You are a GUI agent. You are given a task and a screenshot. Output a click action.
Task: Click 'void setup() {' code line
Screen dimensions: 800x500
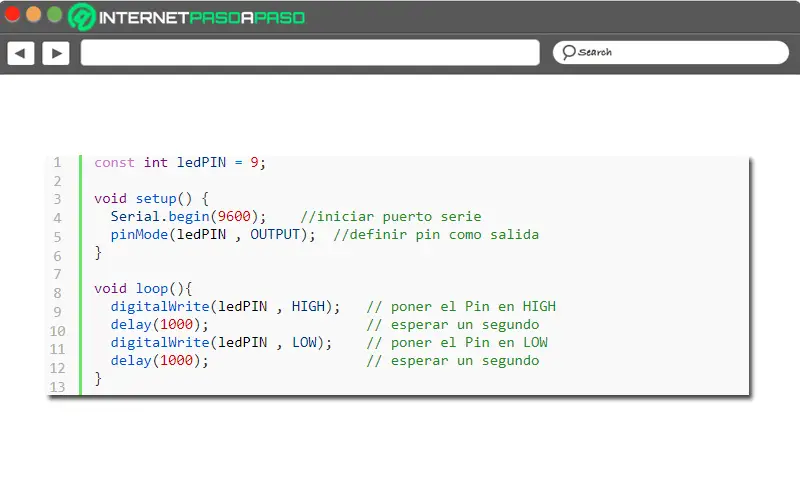pyautogui.click(x=152, y=198)
